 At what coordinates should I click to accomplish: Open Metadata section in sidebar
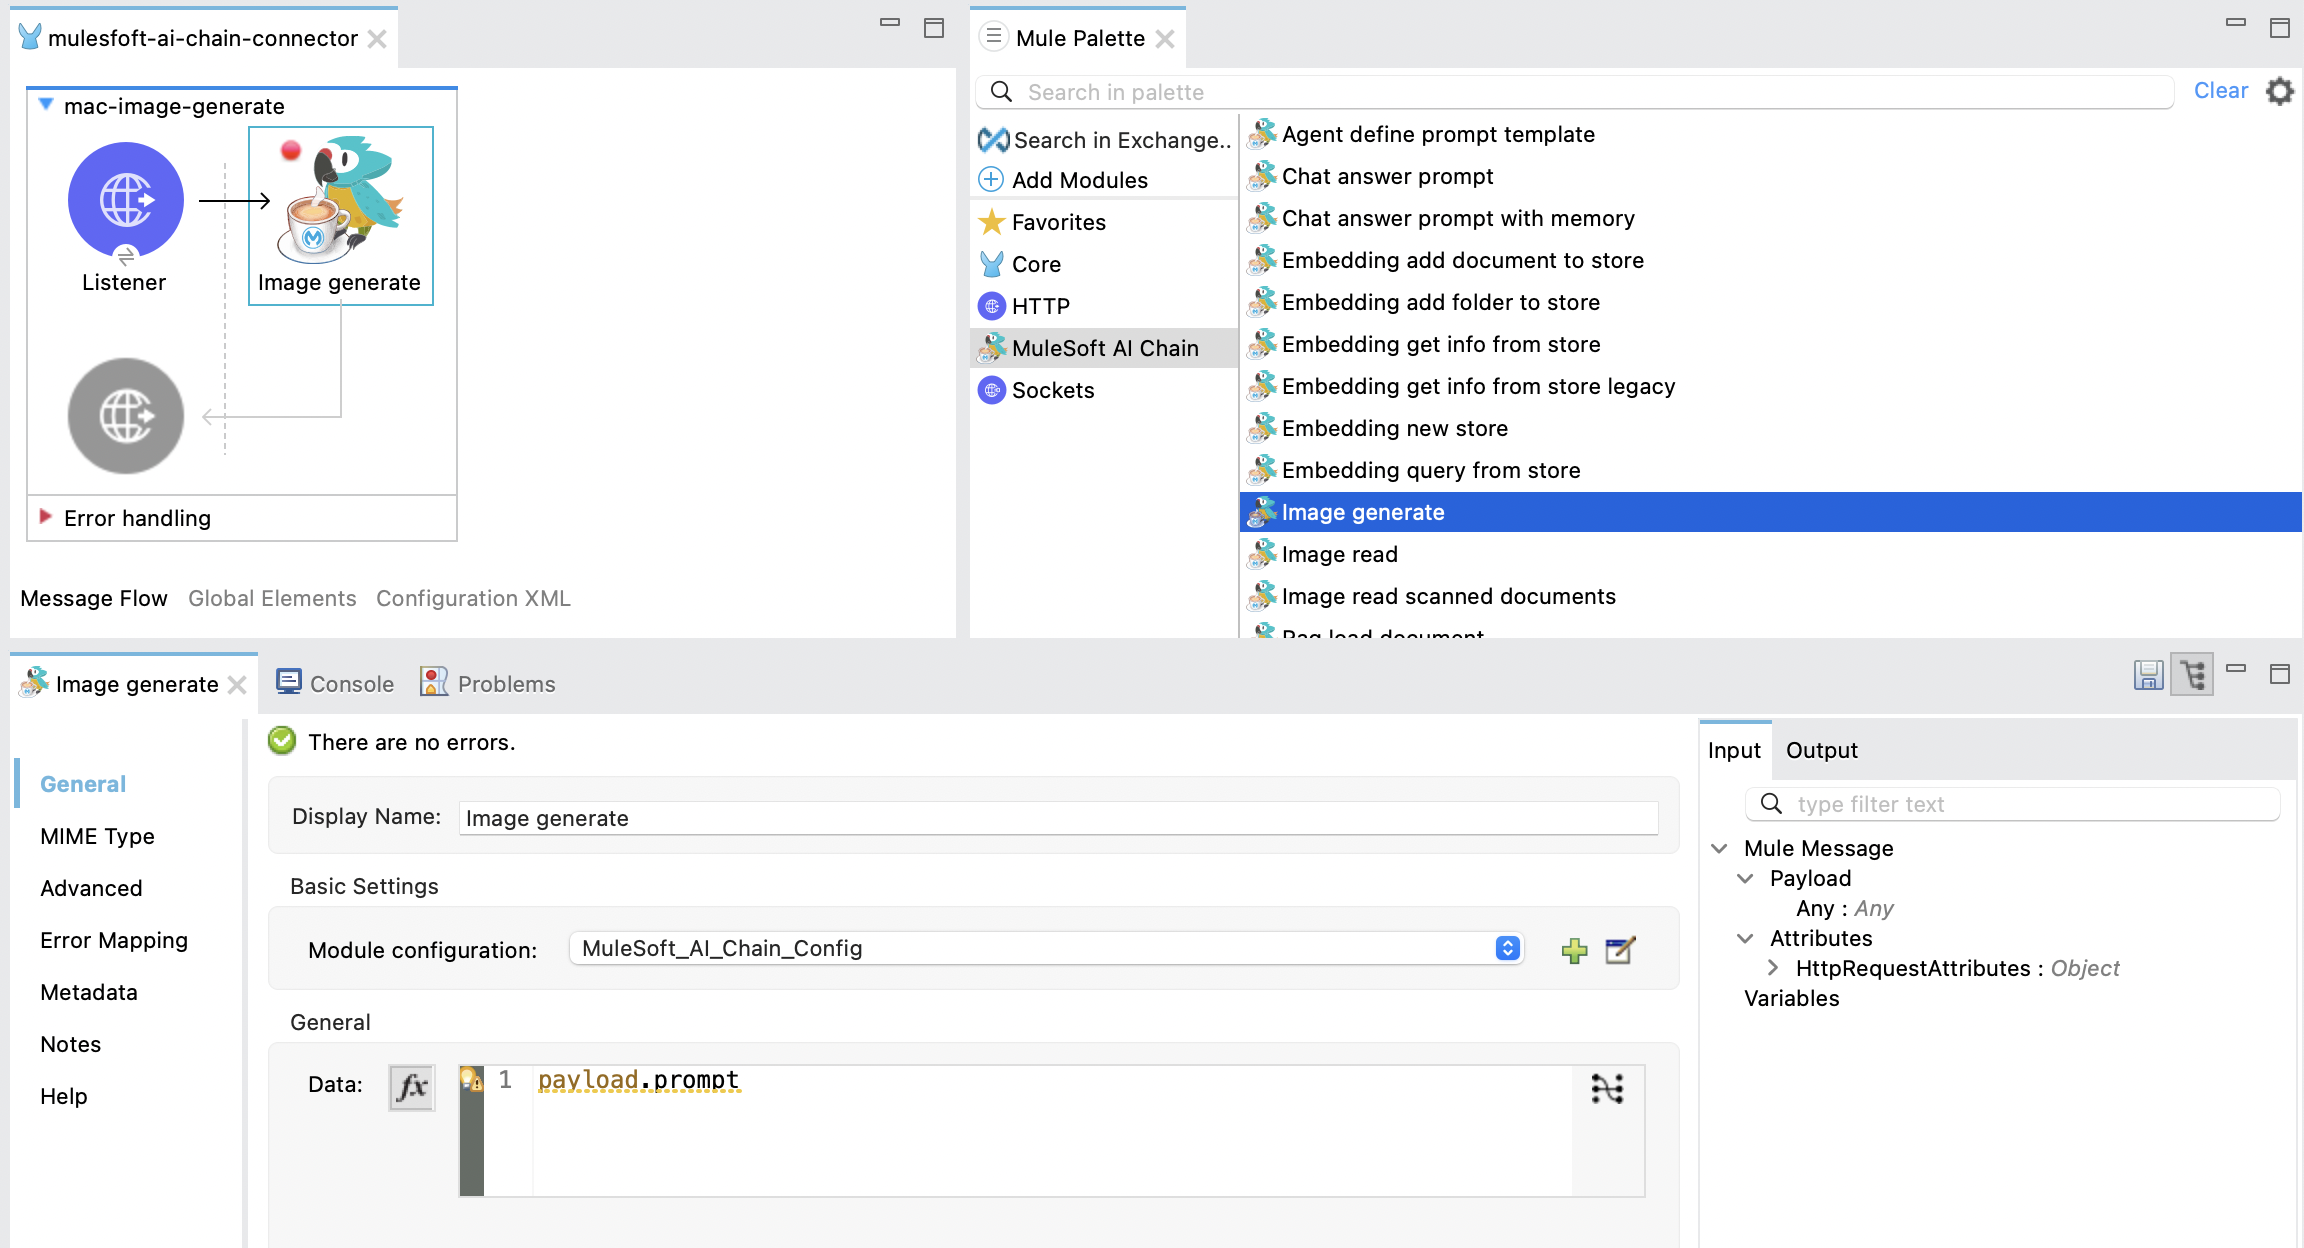pyautogui.click(x=89, y=992)
